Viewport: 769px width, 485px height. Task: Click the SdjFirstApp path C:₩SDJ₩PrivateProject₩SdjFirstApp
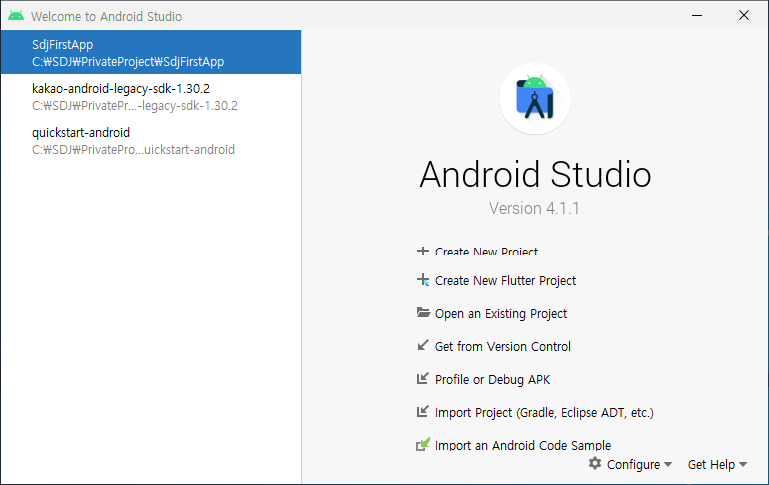pos(128,62)
